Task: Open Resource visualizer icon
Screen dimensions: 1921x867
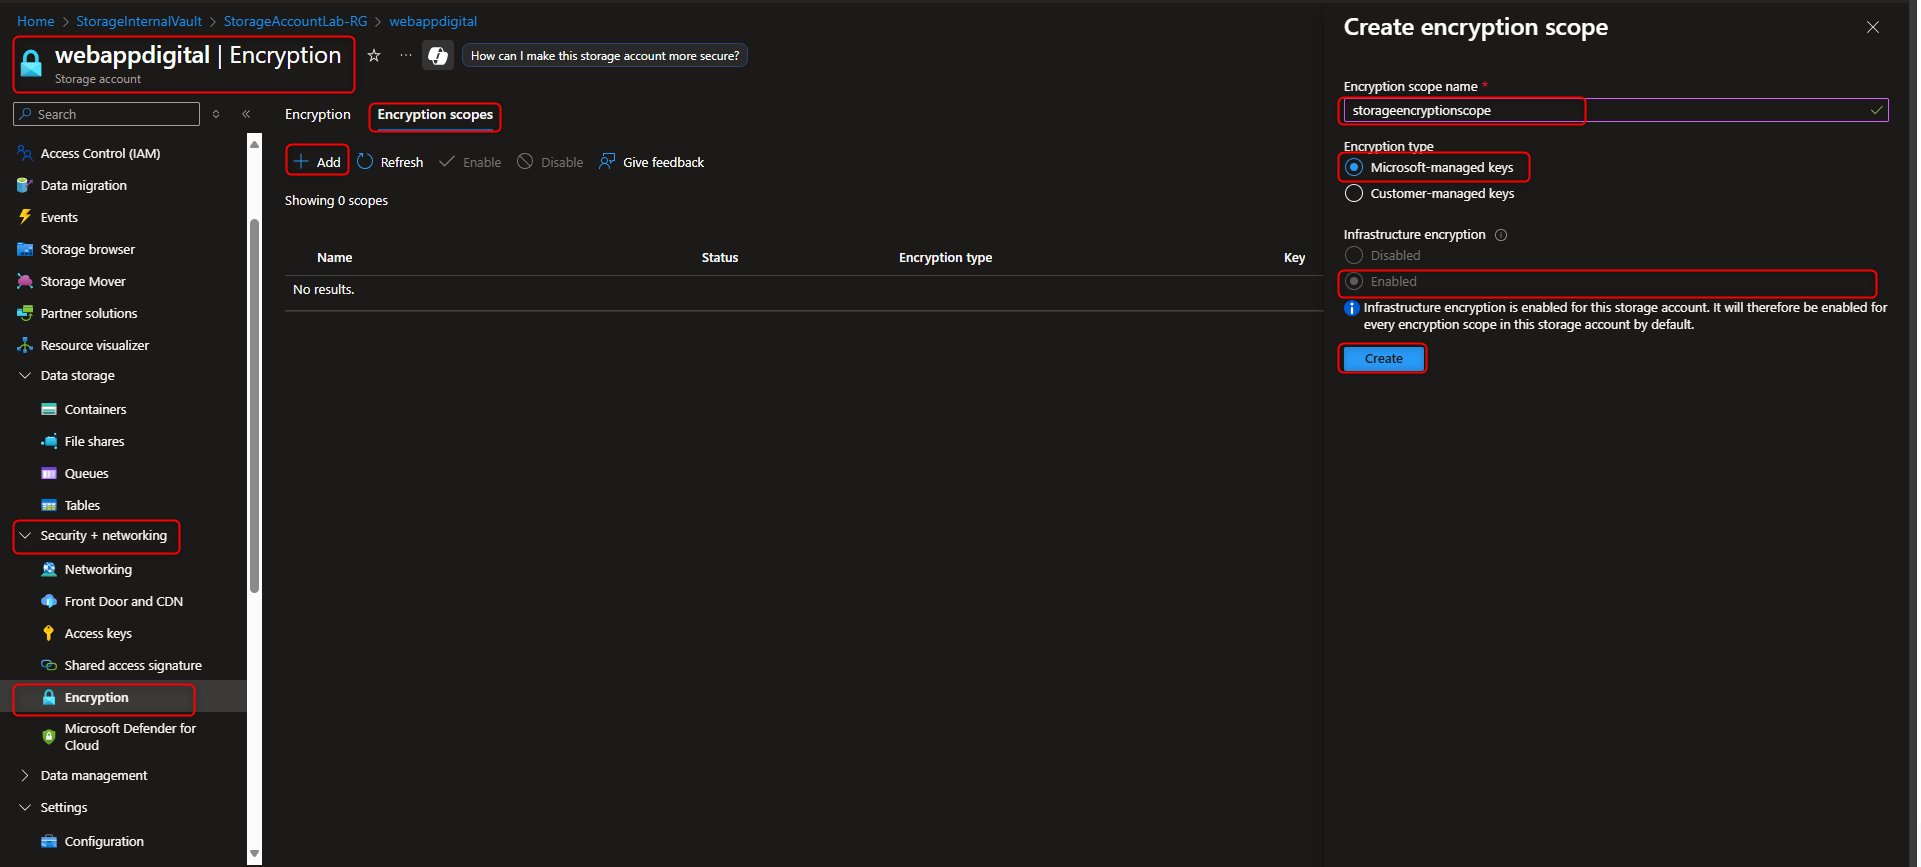Action: point(25,345)
